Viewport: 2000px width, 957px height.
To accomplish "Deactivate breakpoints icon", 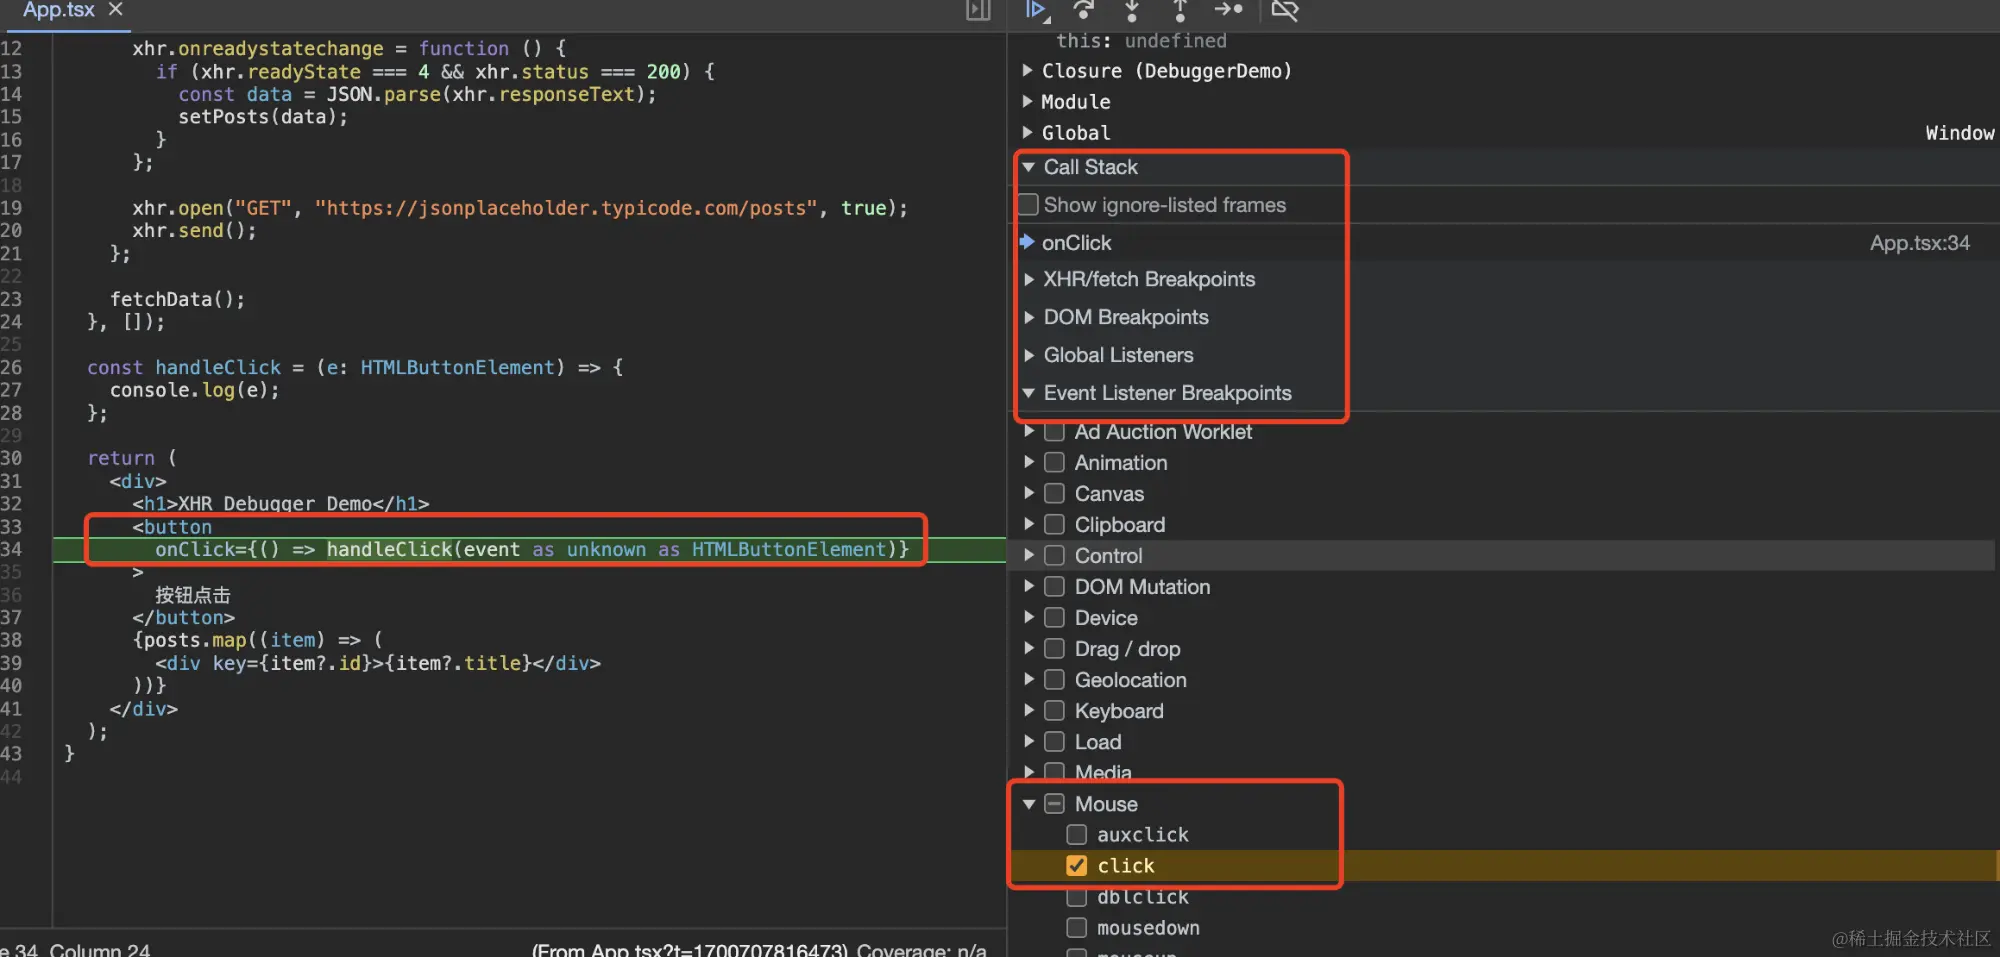I will point(1285,10).
